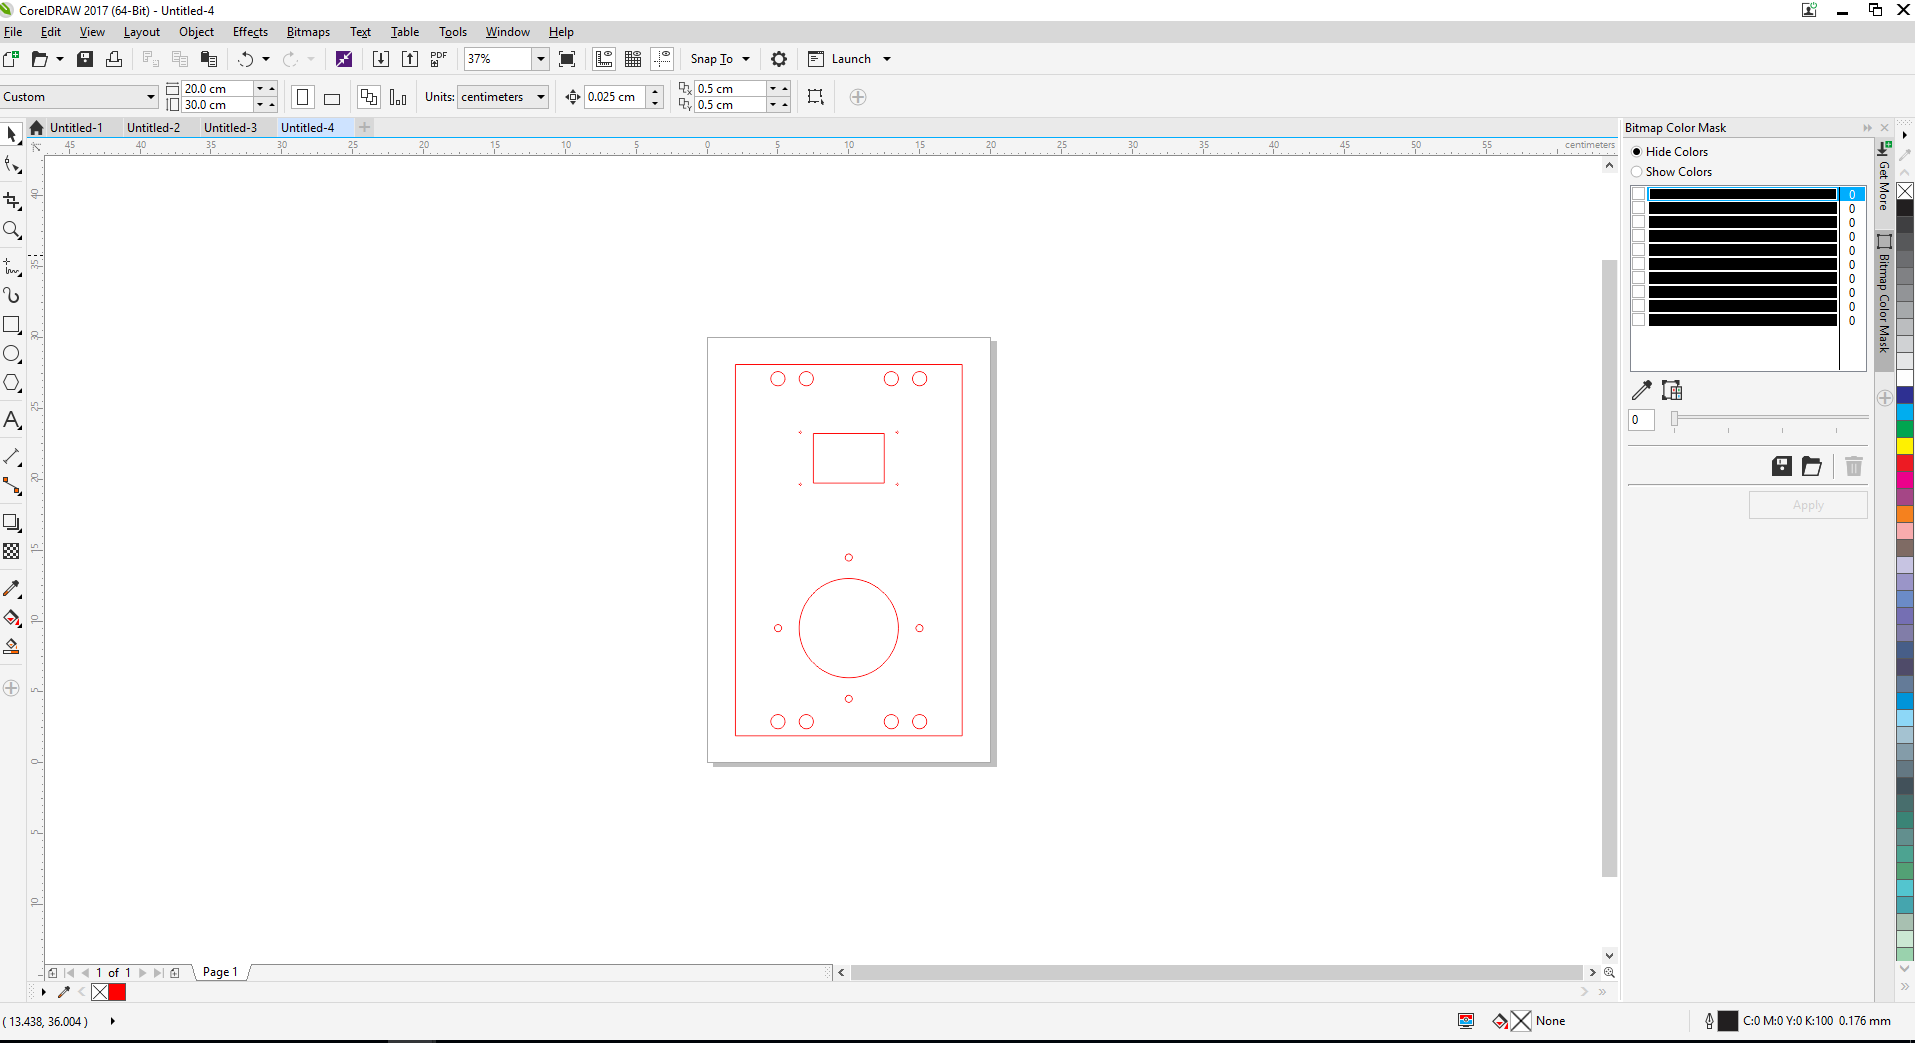
Task: Click the New document icon
Action: tap(11, 59)
